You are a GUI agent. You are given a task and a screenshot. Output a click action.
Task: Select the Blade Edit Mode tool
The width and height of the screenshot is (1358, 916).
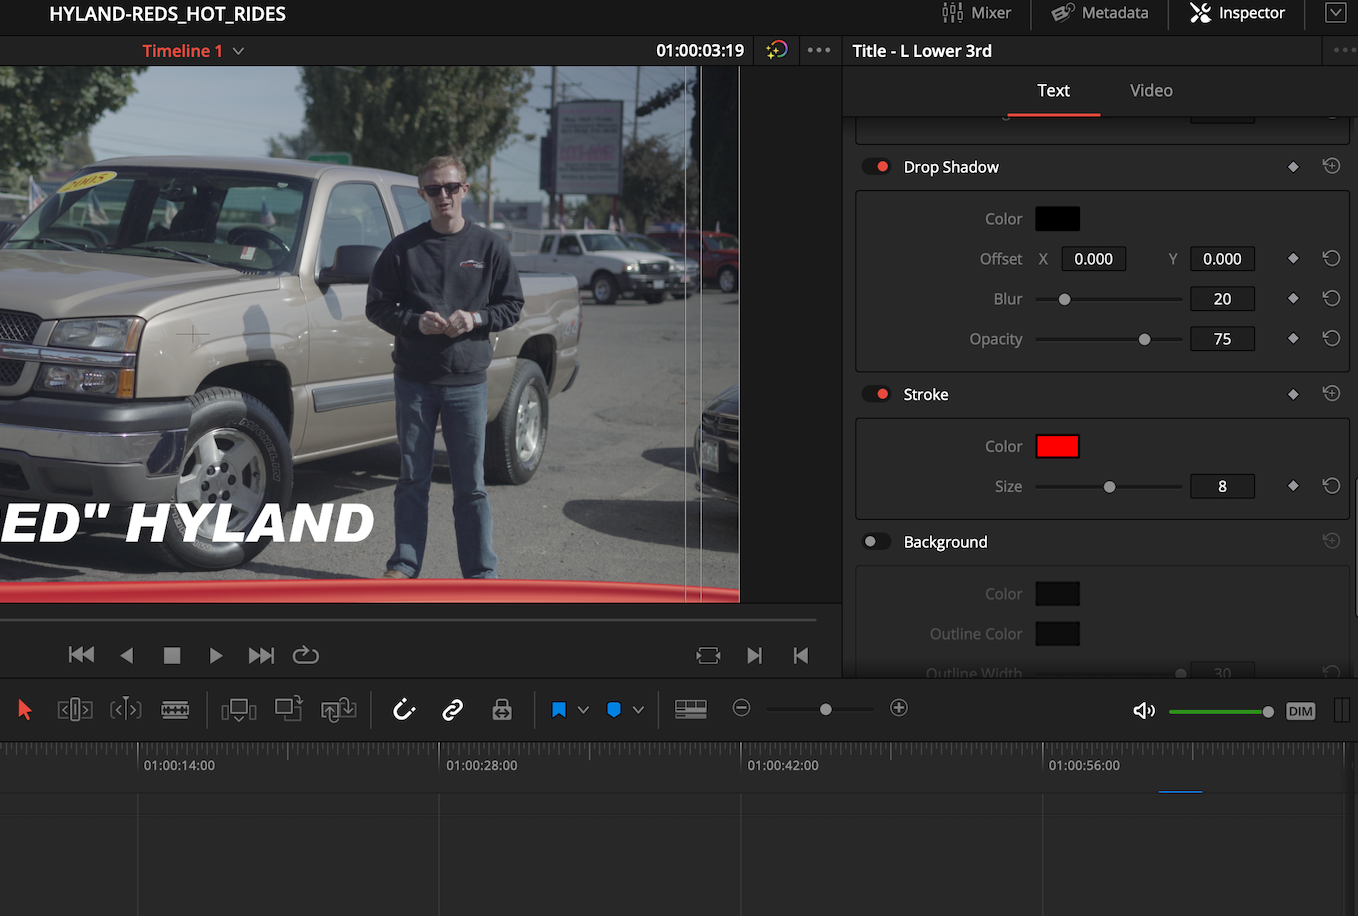pos(175,710)
